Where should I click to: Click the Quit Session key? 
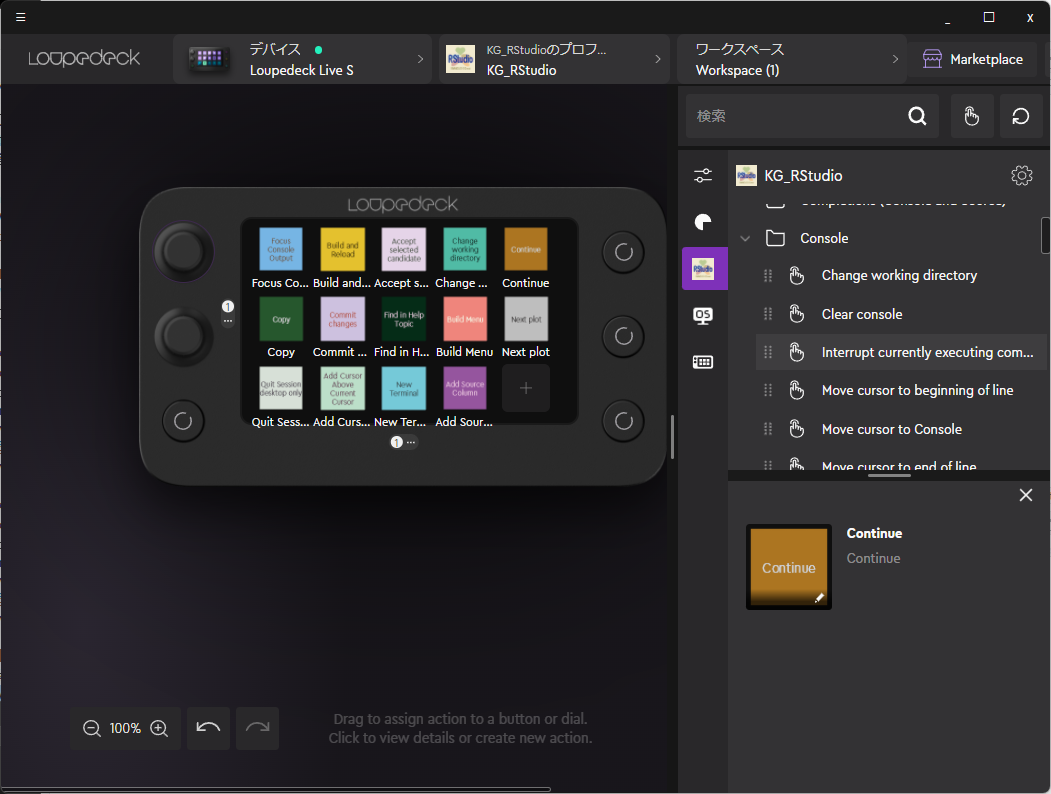pyautogui.click(x=281, y=389)
